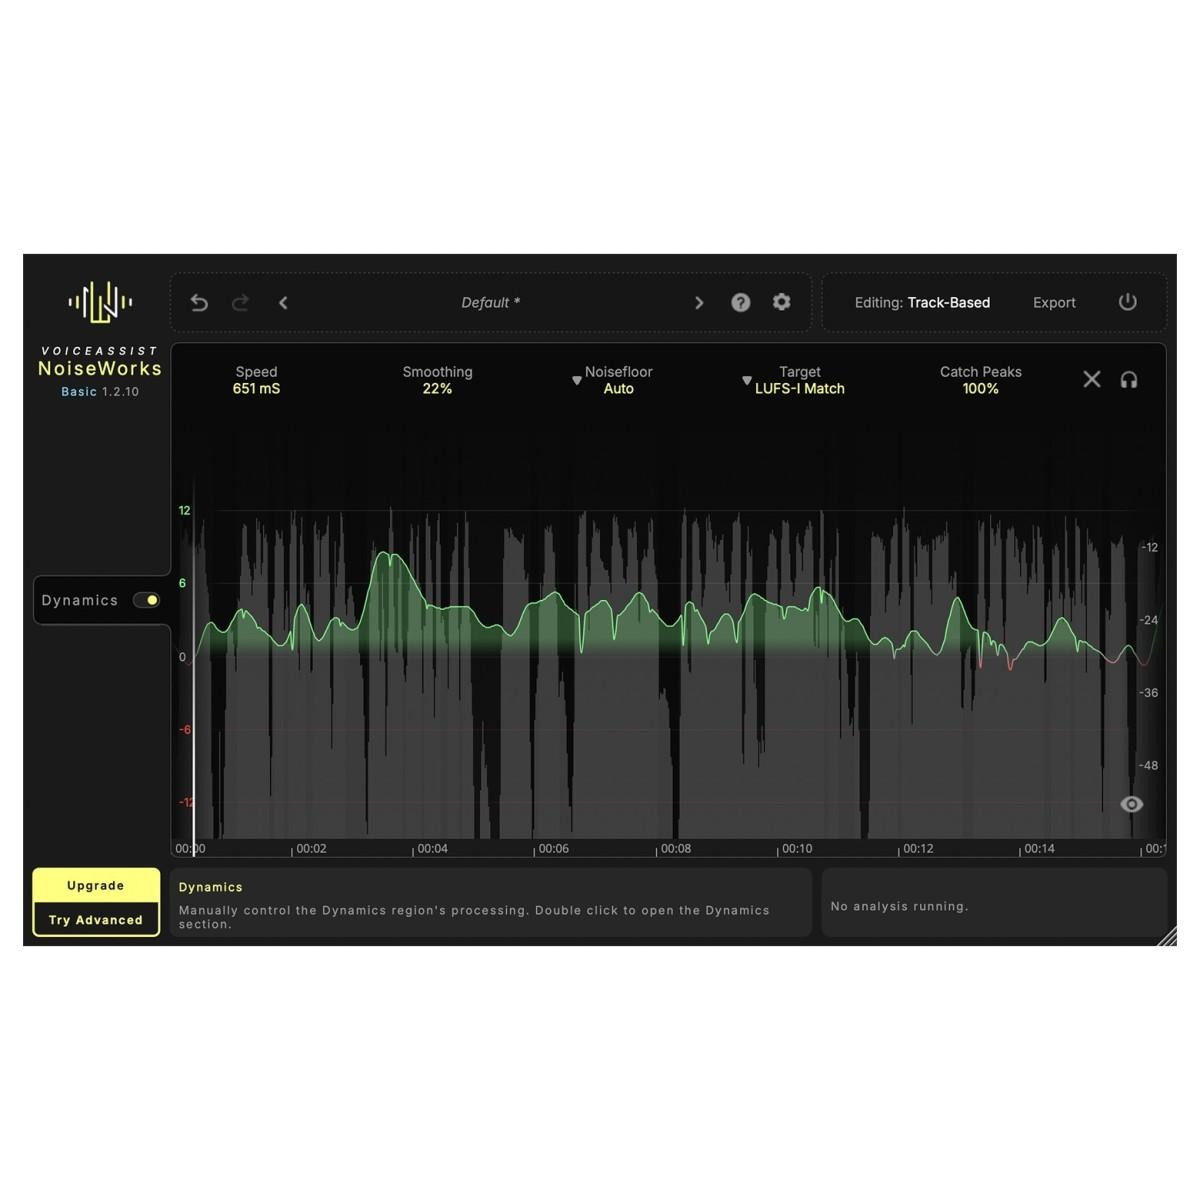Viewport: 1200px width, 1200px height.
Task: Click the -24 level scale label
Action: pyautogui.click(x=1150, y=620)
